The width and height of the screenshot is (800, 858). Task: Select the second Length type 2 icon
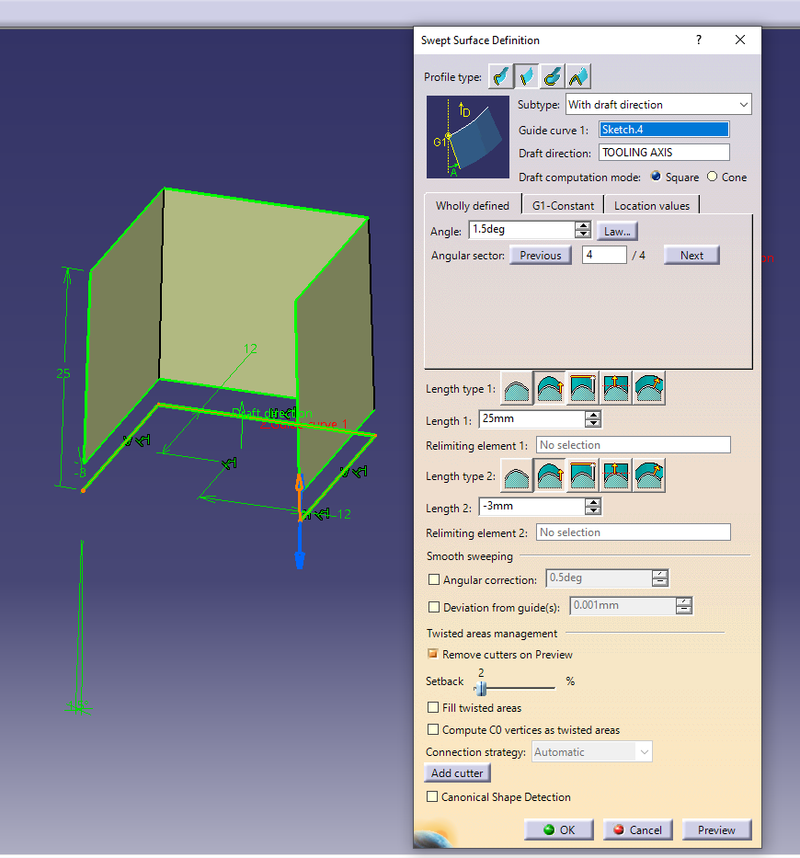click(x=549, y=476)
